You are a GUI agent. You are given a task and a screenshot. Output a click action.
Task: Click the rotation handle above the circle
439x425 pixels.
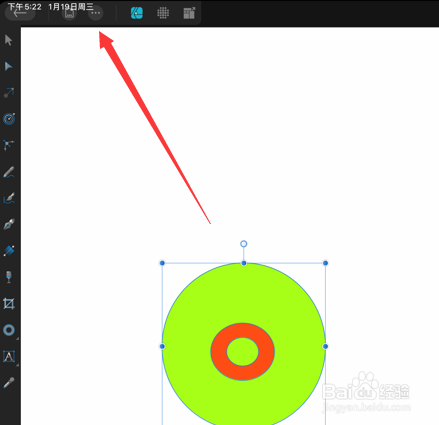[244, 244]
